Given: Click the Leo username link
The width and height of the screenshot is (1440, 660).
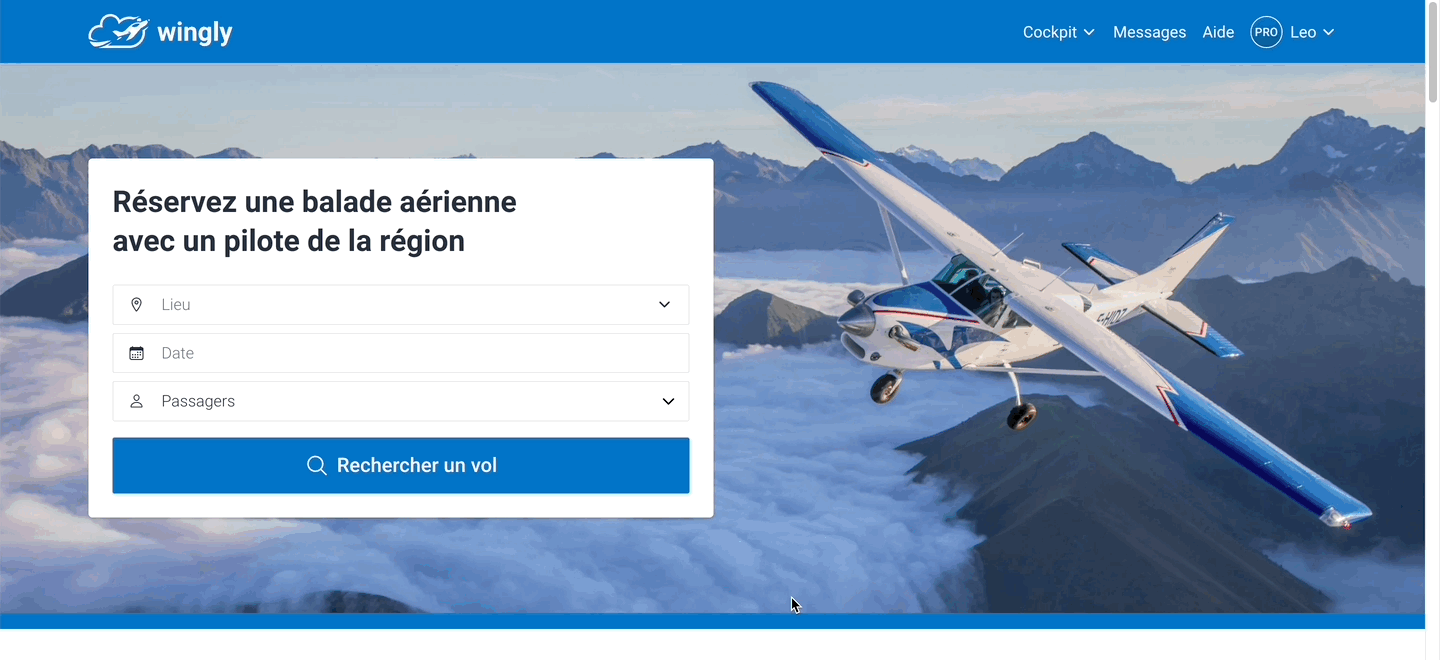Looking at the screenshot, I should click(1303, 32).
